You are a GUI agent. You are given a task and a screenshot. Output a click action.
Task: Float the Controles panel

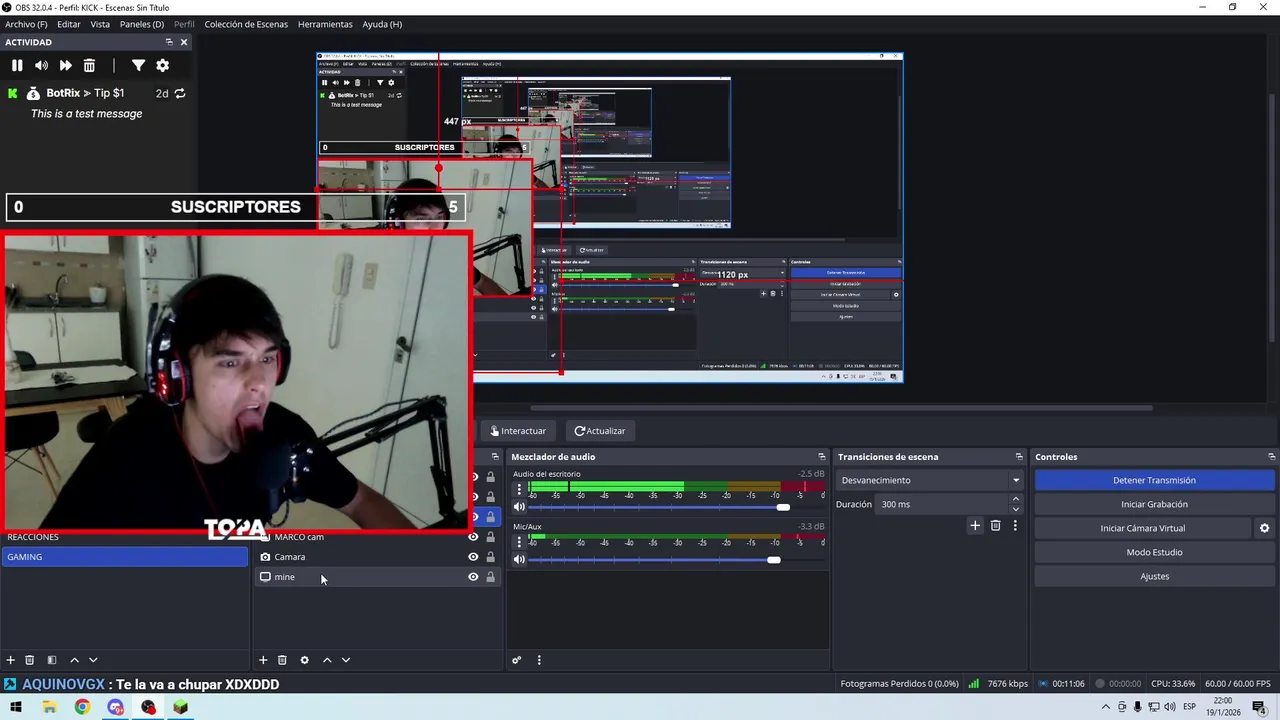coord(1271,457)
